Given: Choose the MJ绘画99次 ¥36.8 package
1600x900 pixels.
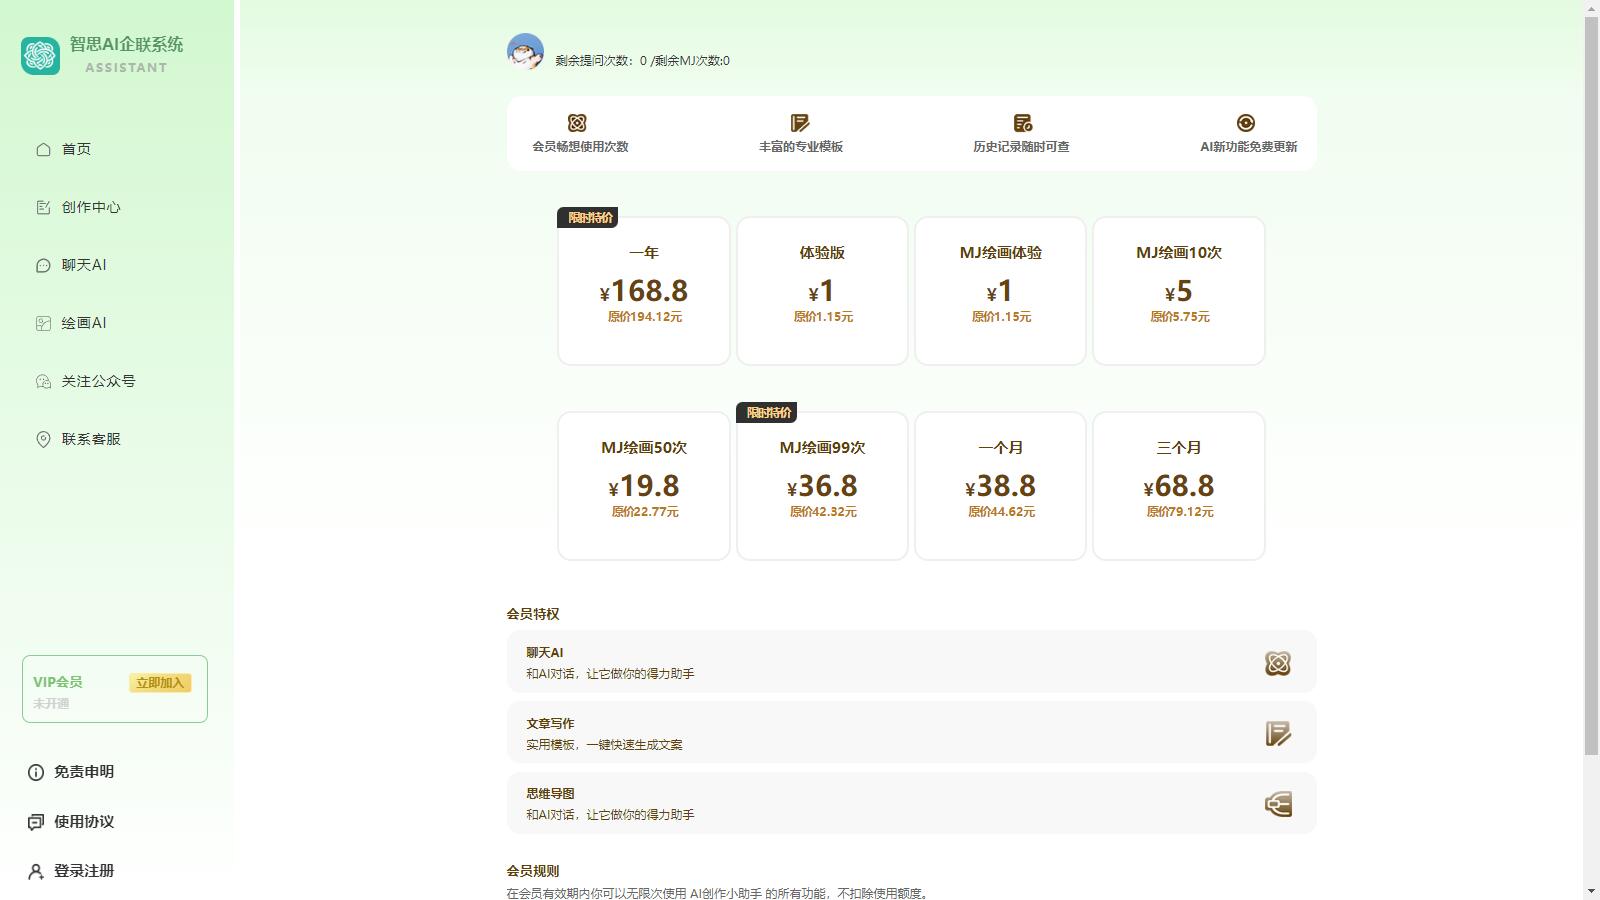Looking at the screenshot, I should pos(822,486).
